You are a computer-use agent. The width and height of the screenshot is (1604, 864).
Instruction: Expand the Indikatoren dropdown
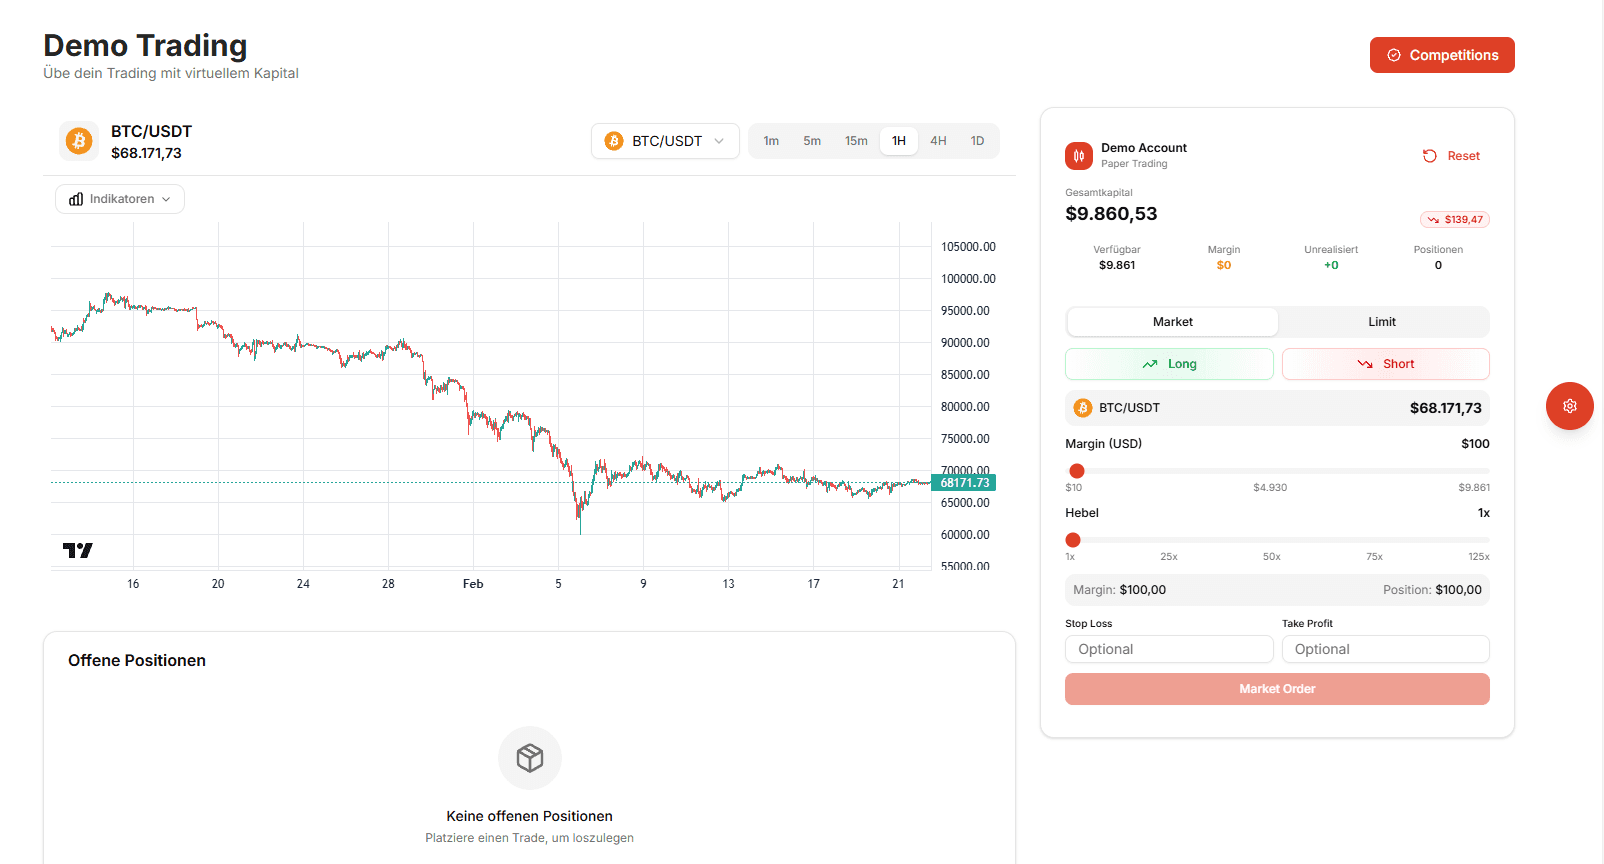point(120,199)
